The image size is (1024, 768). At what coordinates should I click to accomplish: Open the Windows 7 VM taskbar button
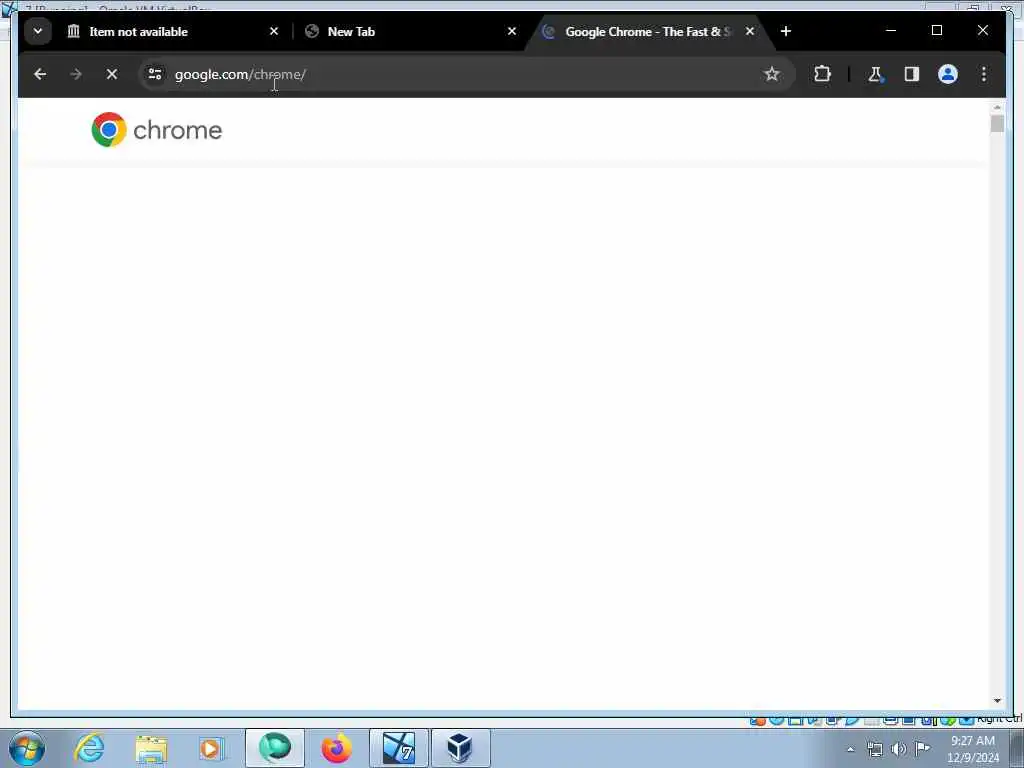pyautogui.click(x=399, y=748)
